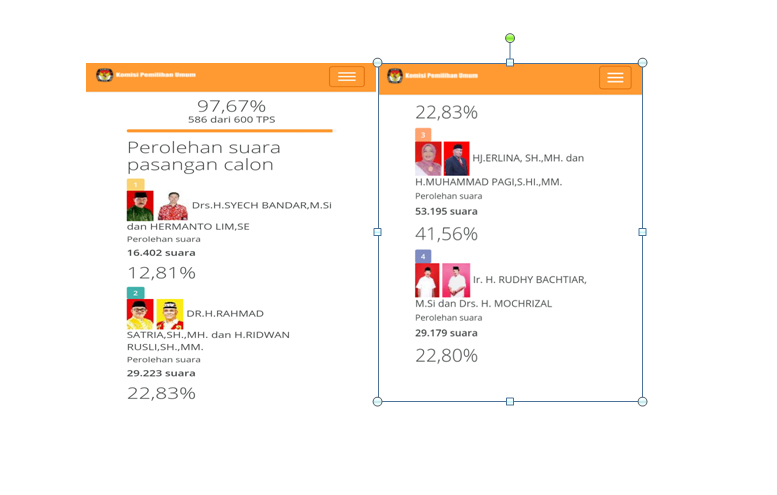This screenshot has height=495, width=777.
Task: Click the teal number 2 candidate badge
Action: tap(135, 293)
